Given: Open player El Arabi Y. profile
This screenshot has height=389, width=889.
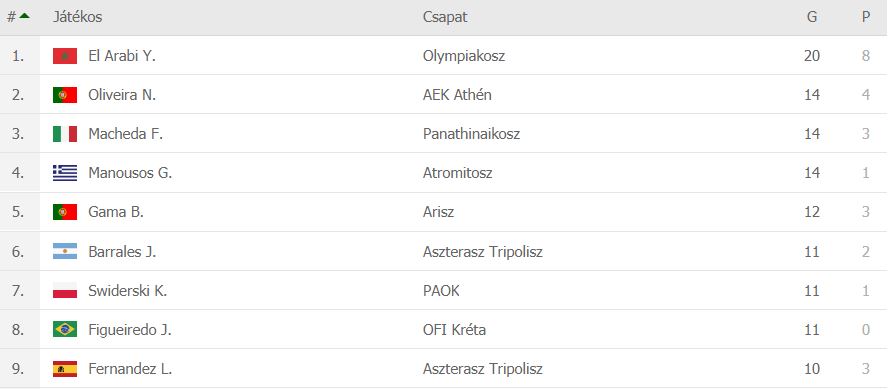Looking at the screenshot, I should tap(122, 56).
